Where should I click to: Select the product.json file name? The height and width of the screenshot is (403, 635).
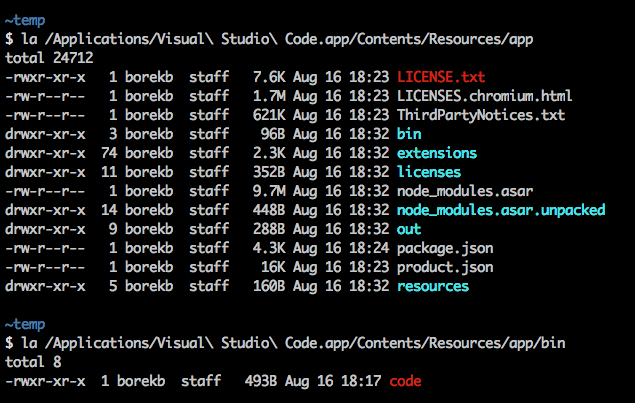point(445,267)
